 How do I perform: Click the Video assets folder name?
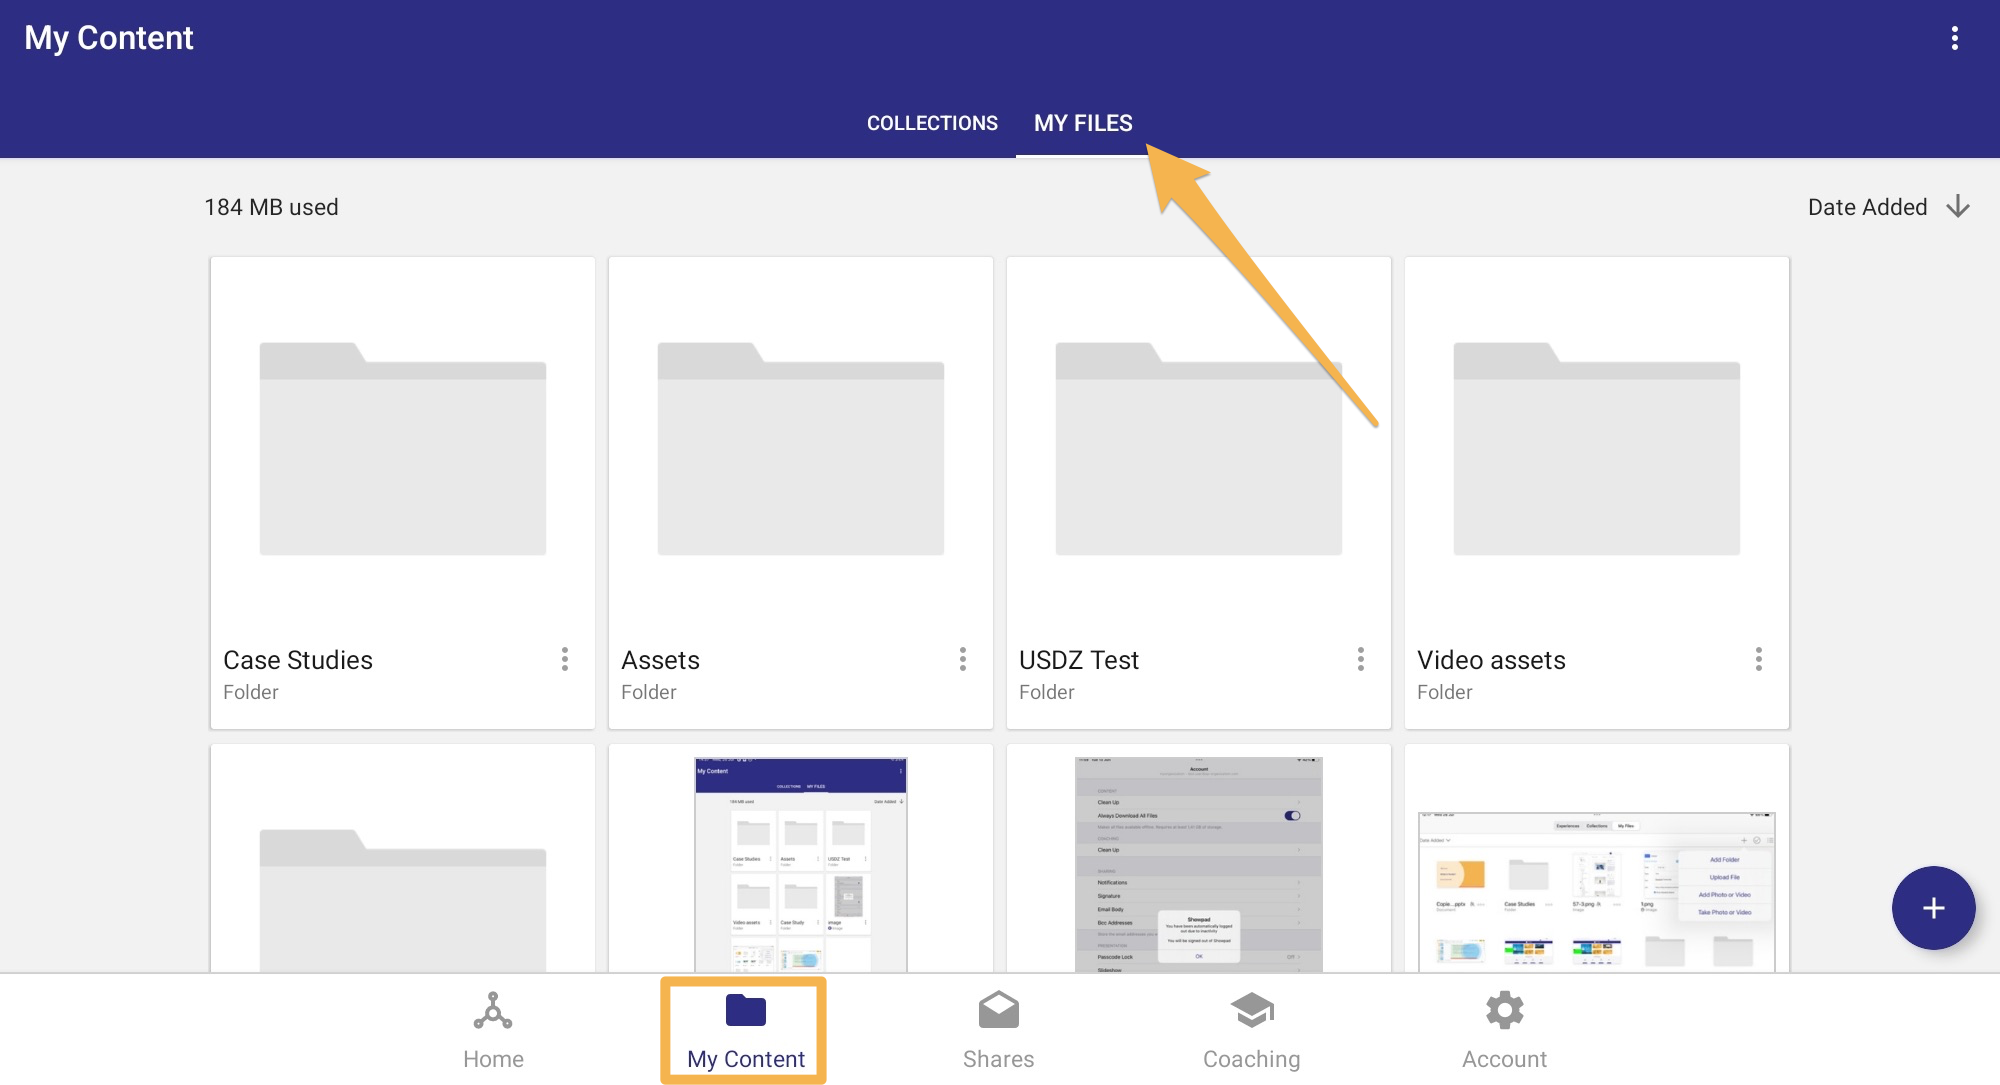click(x=1491, y=660)
